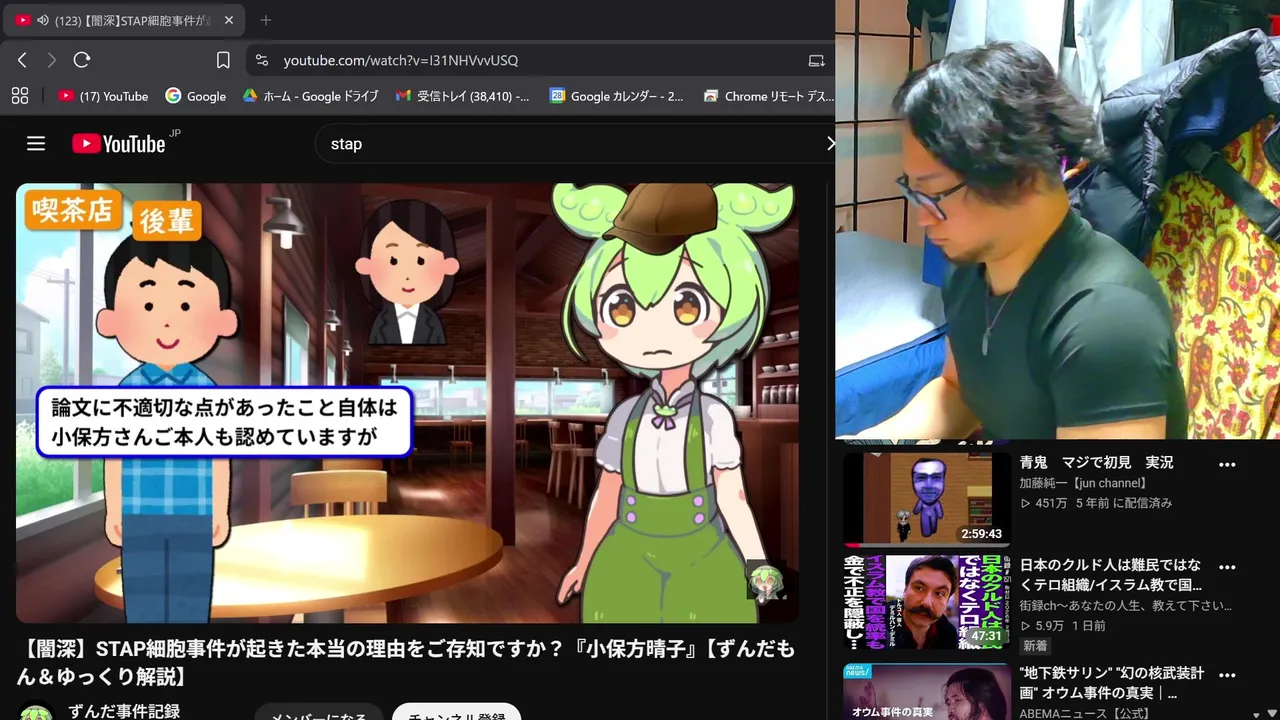
Task: Close the STAP細胞事件 browser tab
Action: [x=228, y=20]
